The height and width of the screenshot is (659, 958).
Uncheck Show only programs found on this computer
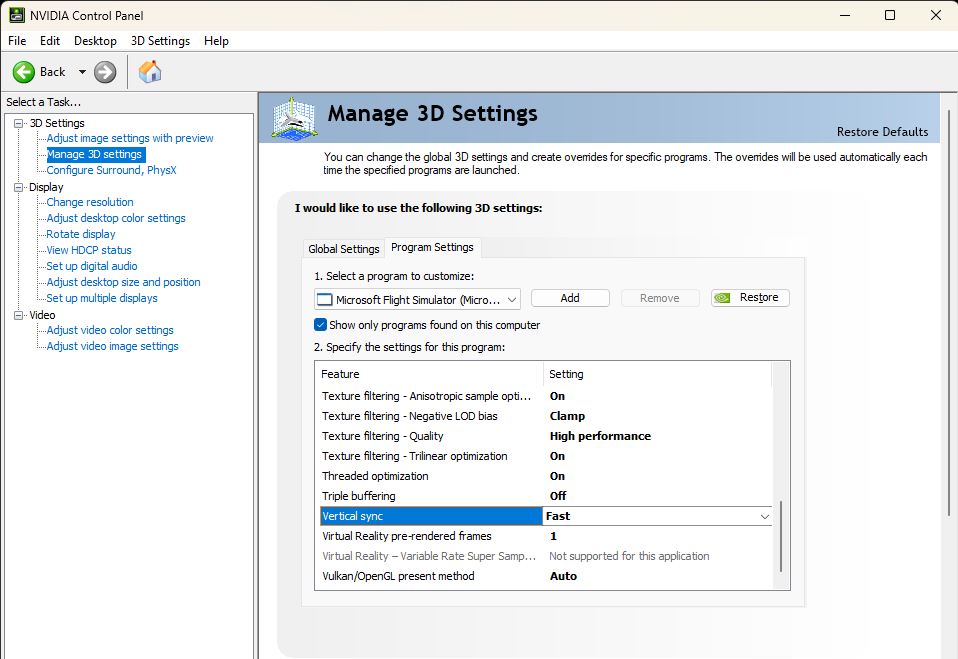point(320,324)
